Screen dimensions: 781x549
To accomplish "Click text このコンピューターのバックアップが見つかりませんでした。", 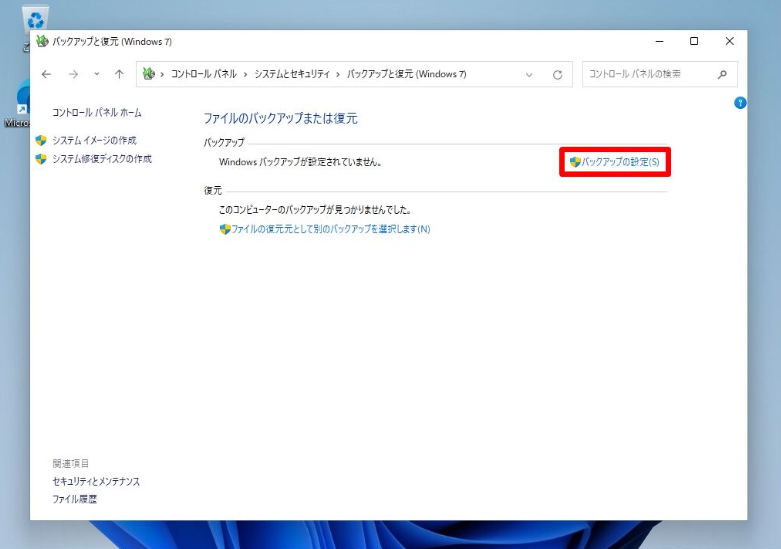I will (315, 210).
